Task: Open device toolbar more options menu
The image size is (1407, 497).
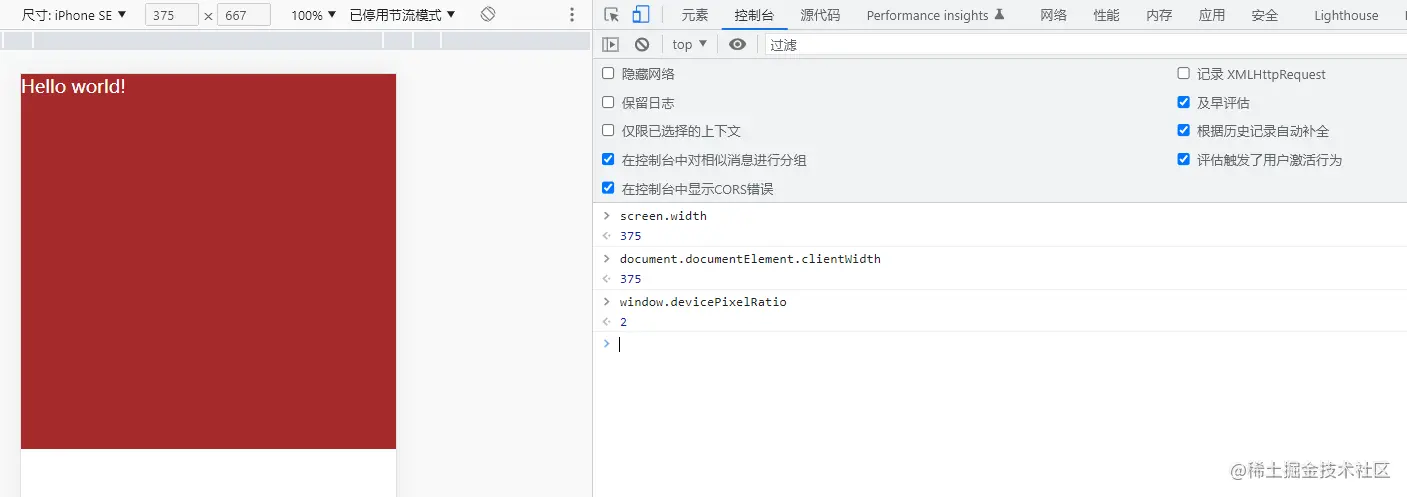Action: [x=572, y=15]
